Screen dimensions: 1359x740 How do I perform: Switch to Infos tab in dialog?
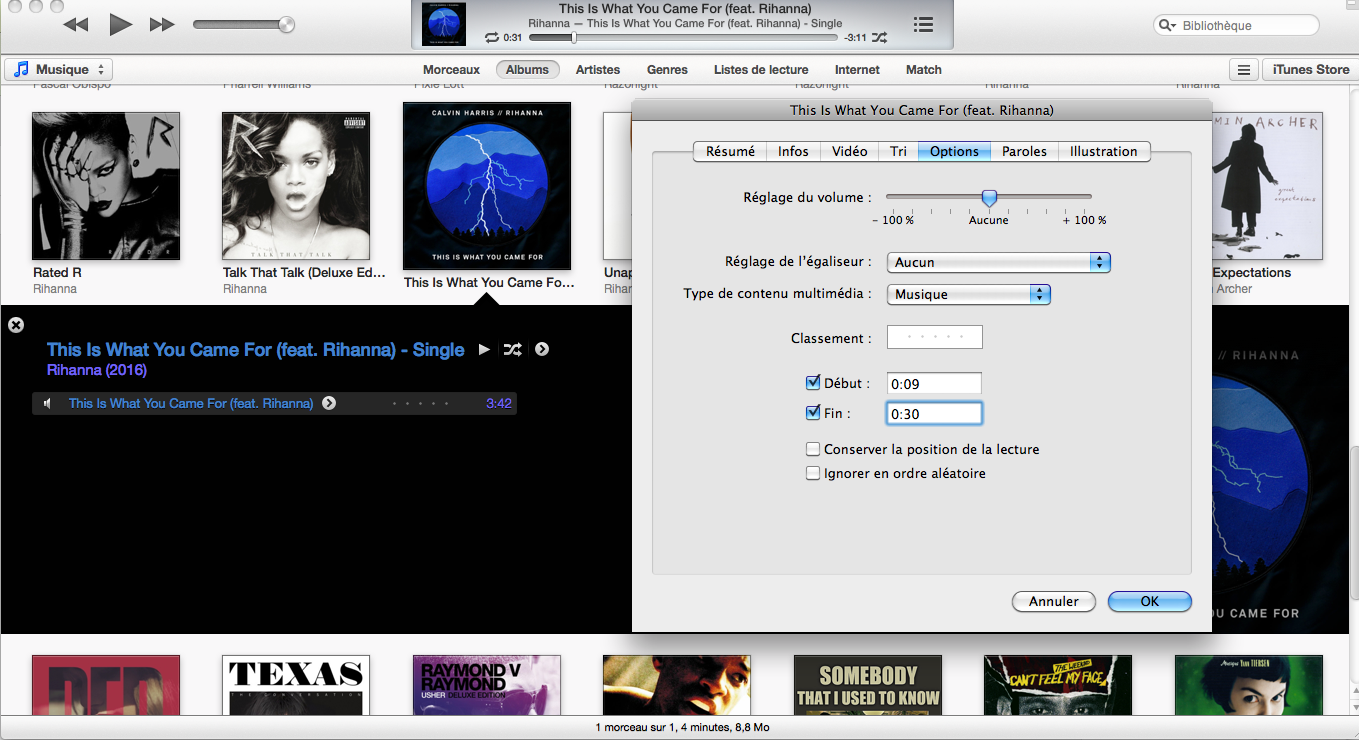click(793, 151)
